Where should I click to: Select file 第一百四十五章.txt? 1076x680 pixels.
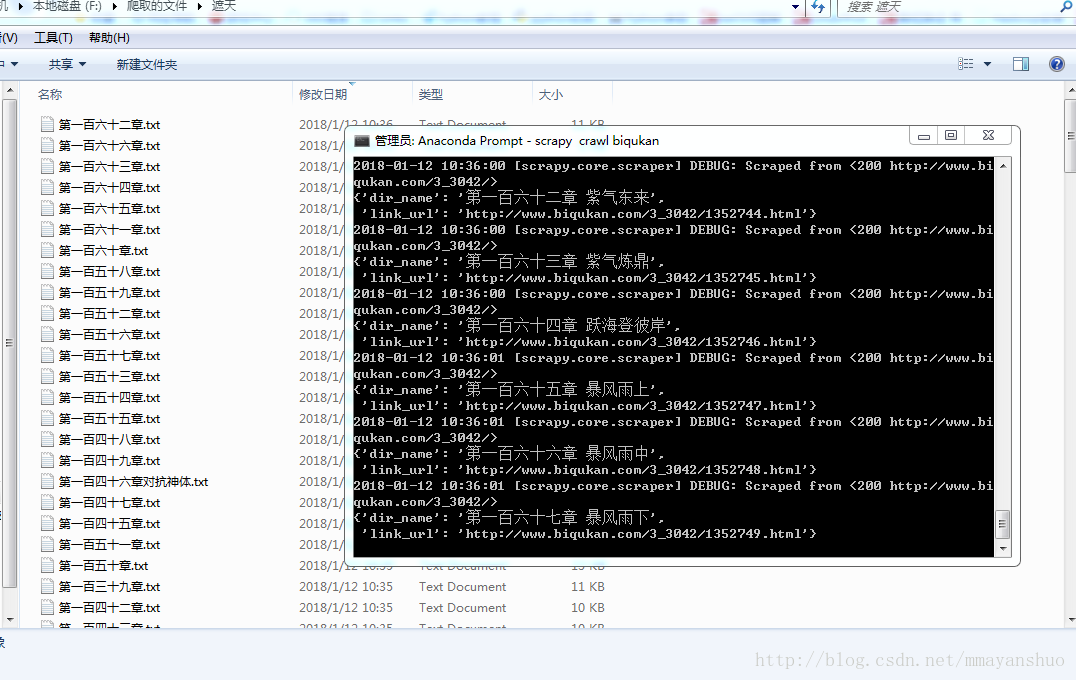[x=109, y=524]
